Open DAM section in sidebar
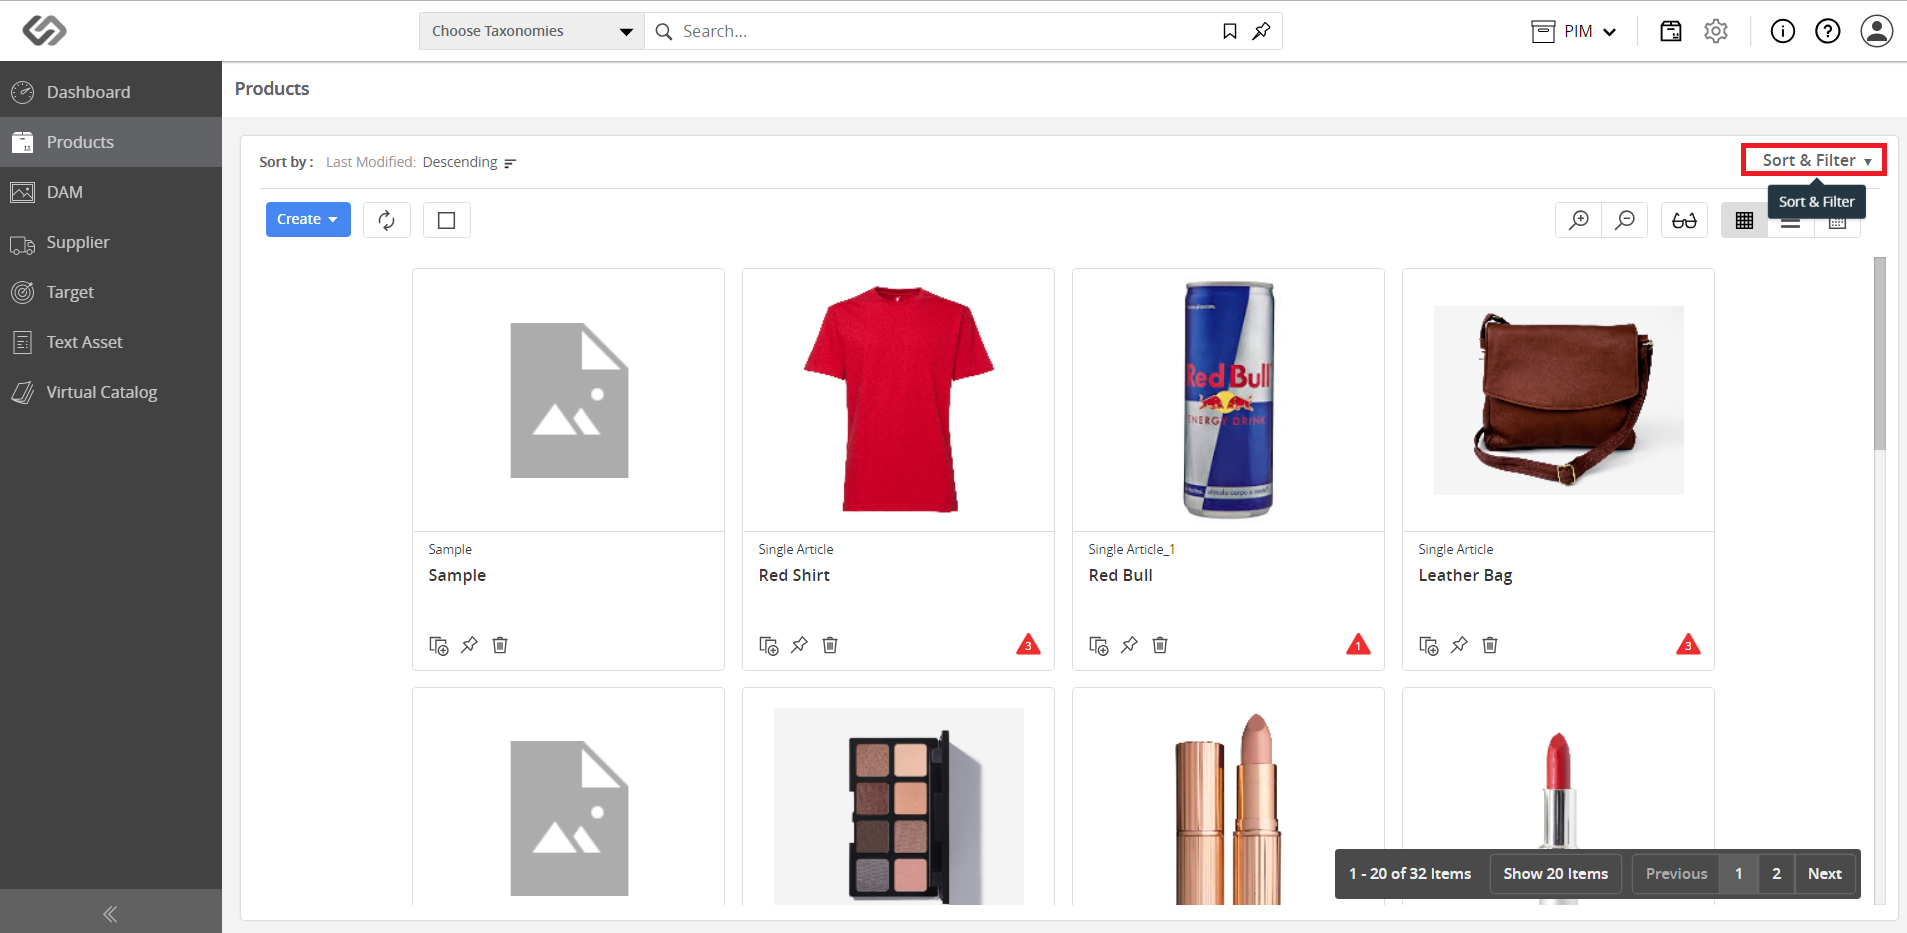This screenshot has height=933, width=1907. point(111,192)
